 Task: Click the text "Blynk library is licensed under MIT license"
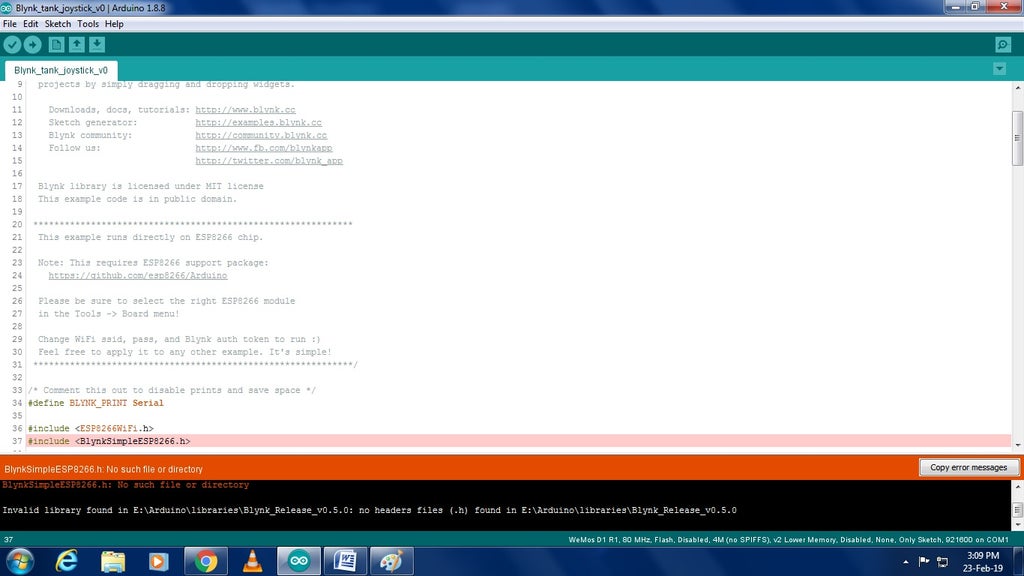click(x=150, y=186)
